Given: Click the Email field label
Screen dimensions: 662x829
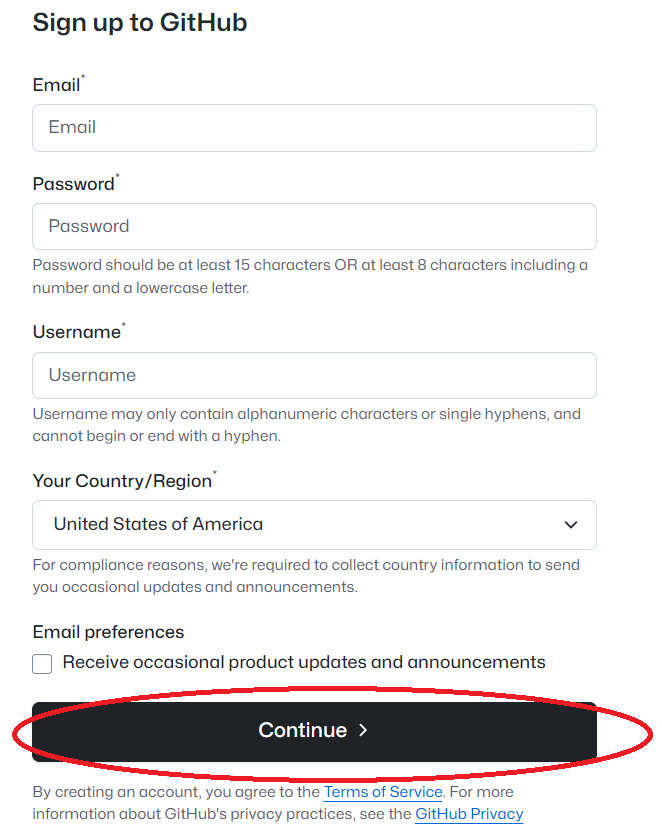Looking at the screenshot, I should 56,85.
